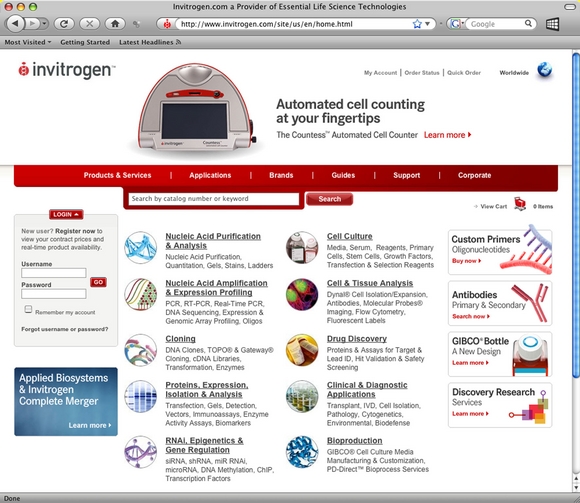Open Discovery Research Services banner
580x503 pixels.
[x=500, y=405]
